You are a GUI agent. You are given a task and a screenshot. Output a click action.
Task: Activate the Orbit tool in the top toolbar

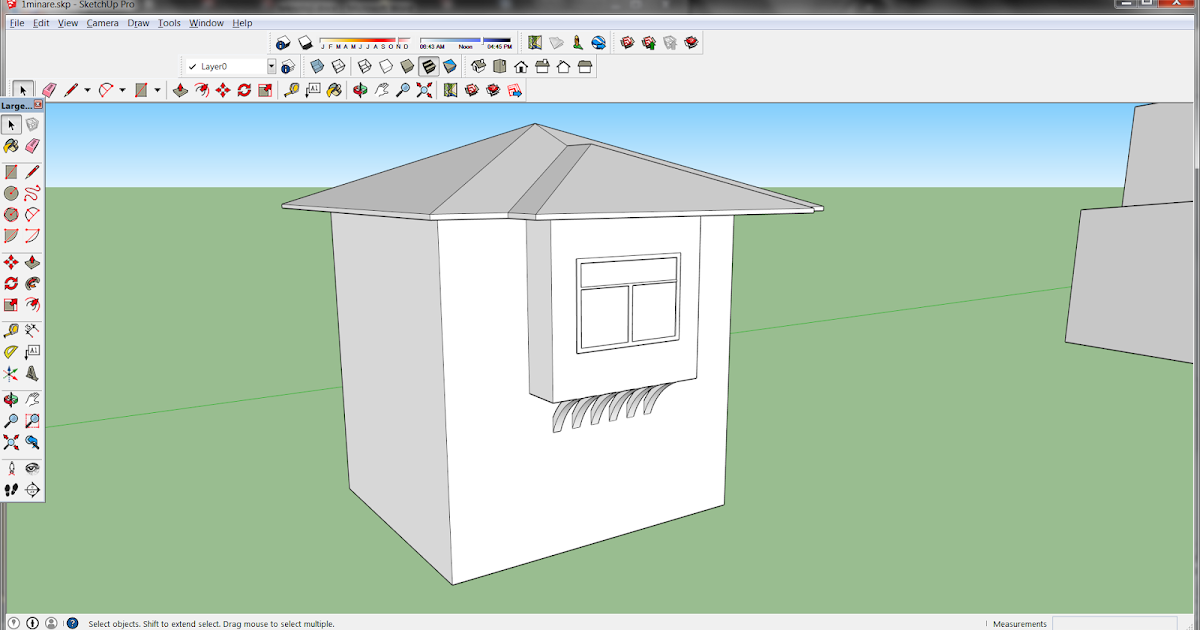360,90
